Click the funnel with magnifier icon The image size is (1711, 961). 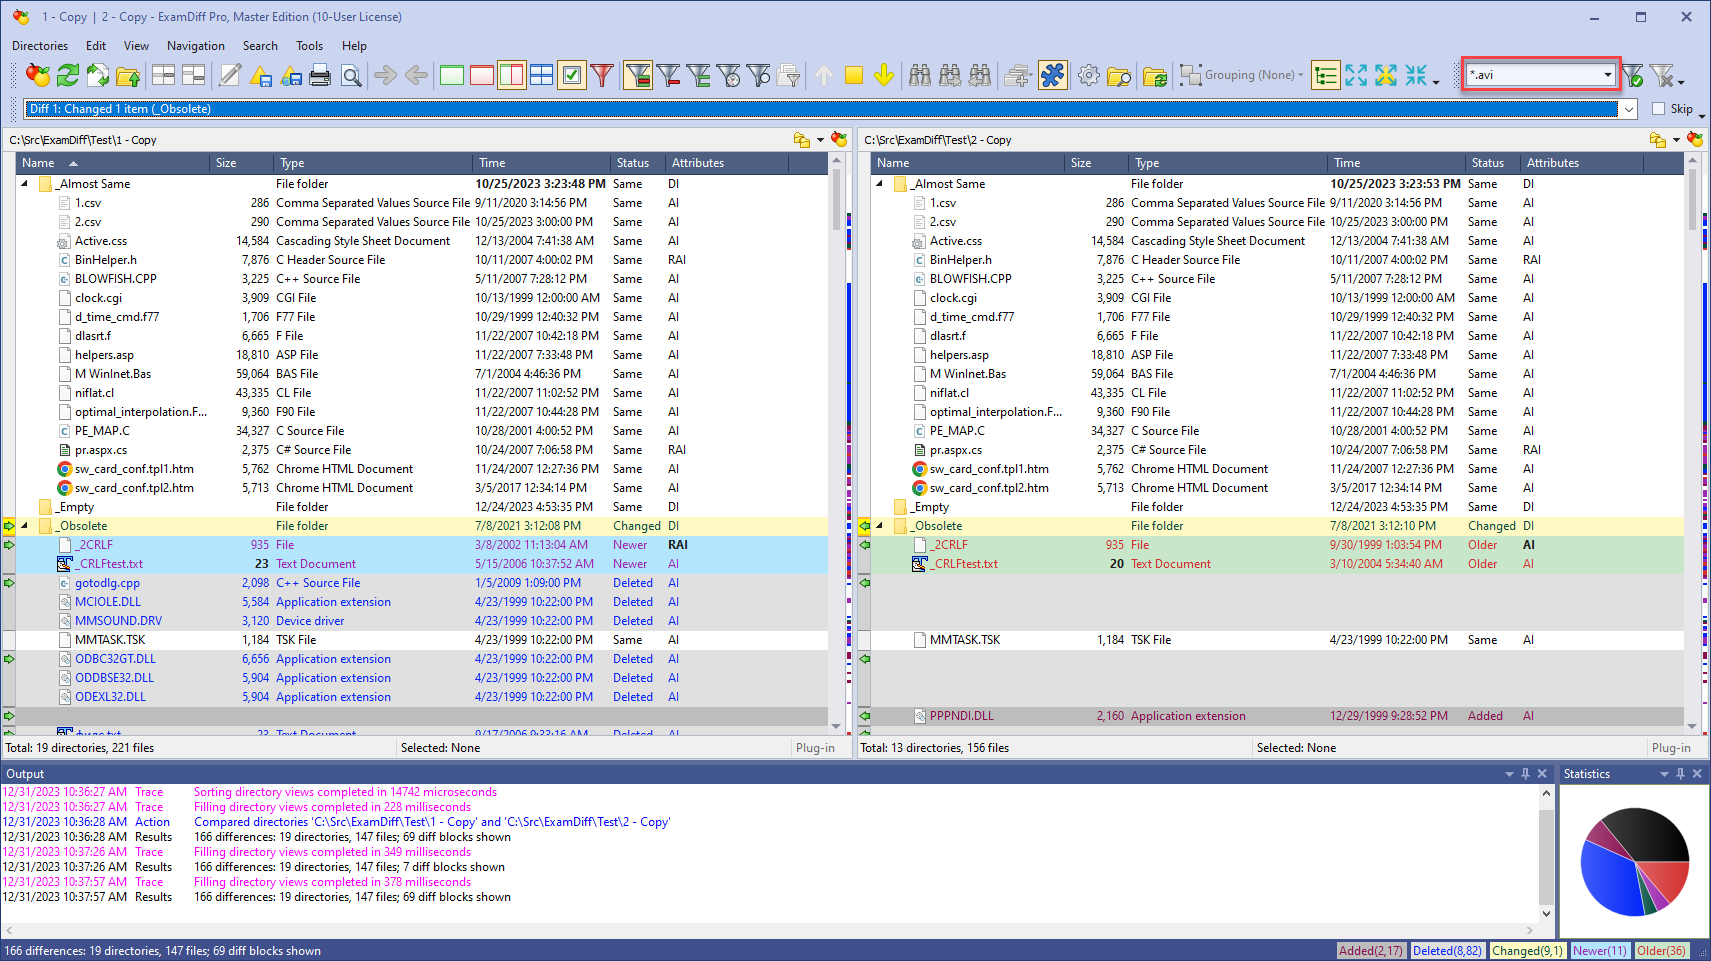(x=759, y=75)
